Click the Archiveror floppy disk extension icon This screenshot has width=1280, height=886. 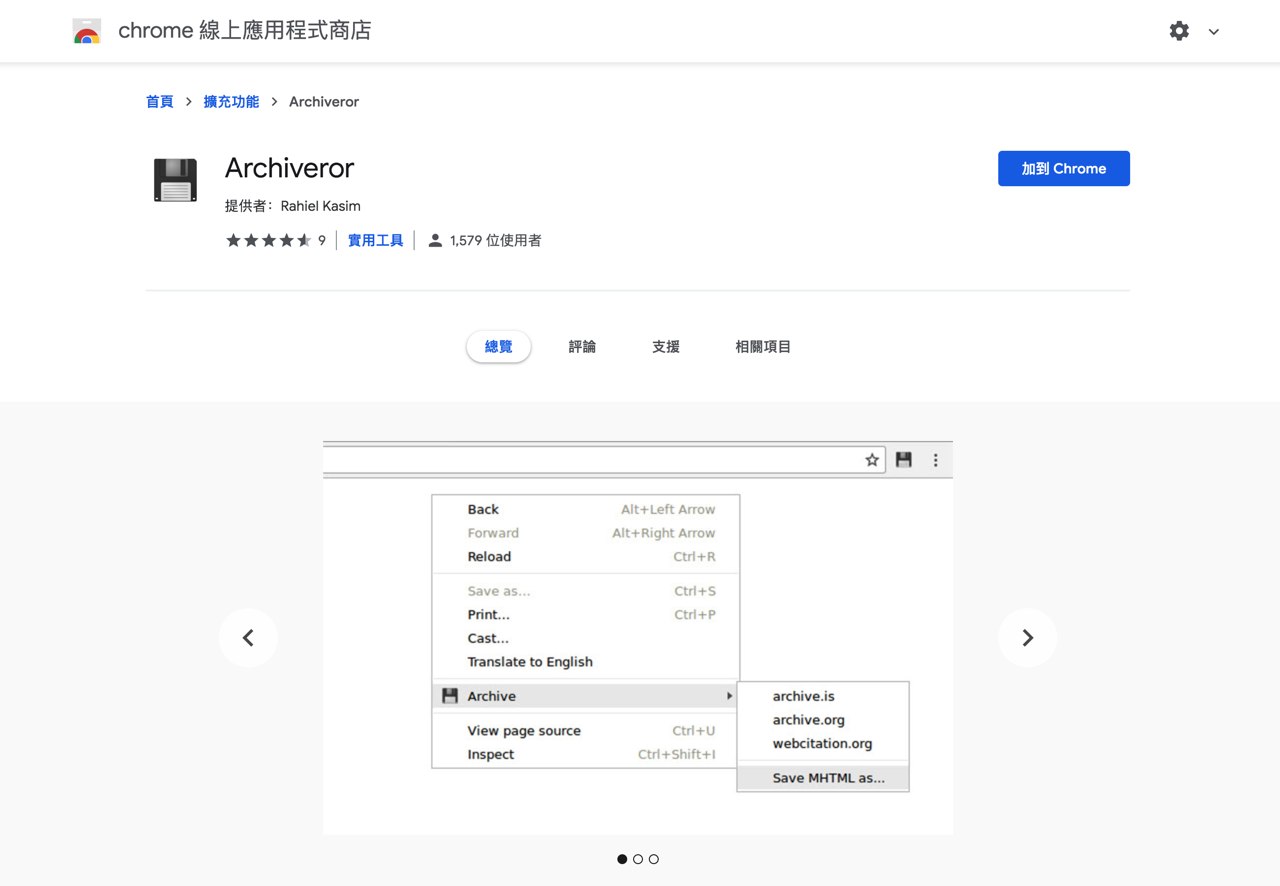tap(175, 180)
